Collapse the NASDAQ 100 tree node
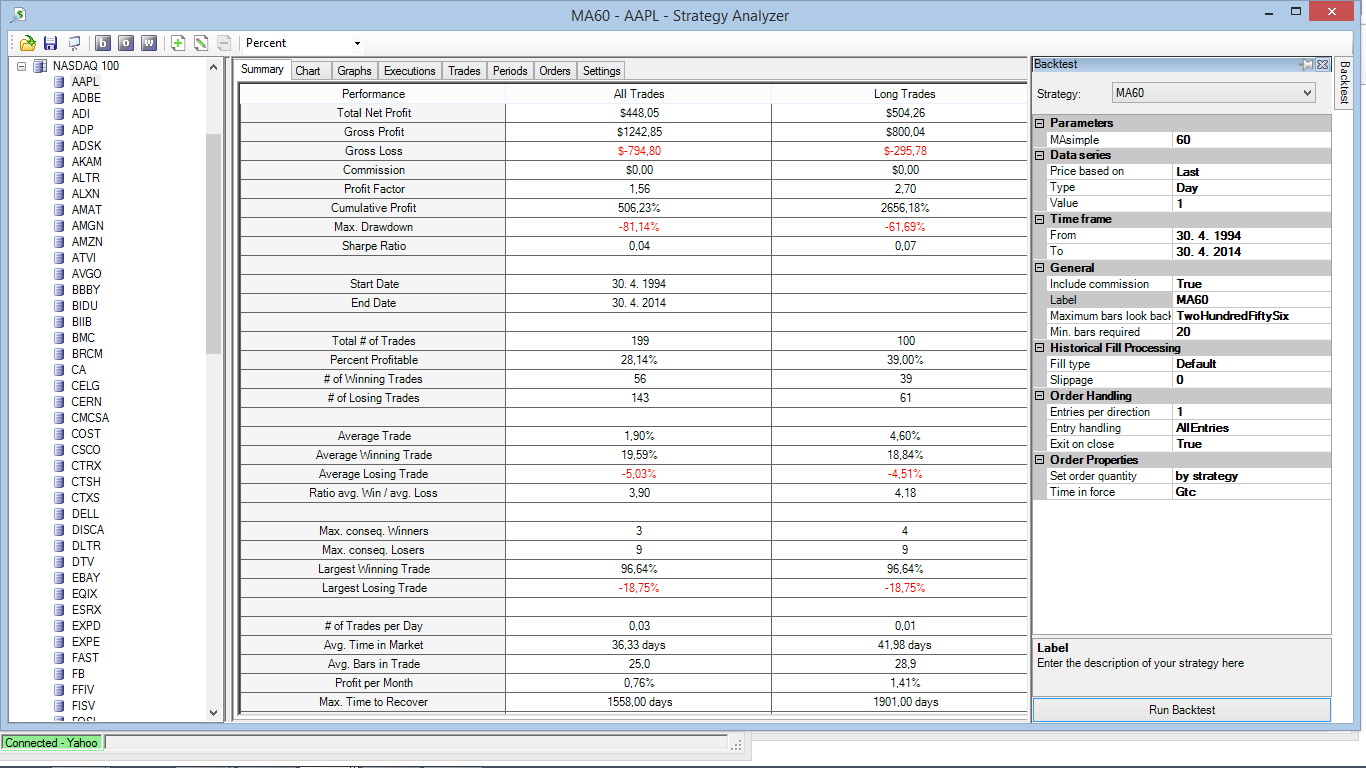The image size is (1366, 768). [22, 66]
